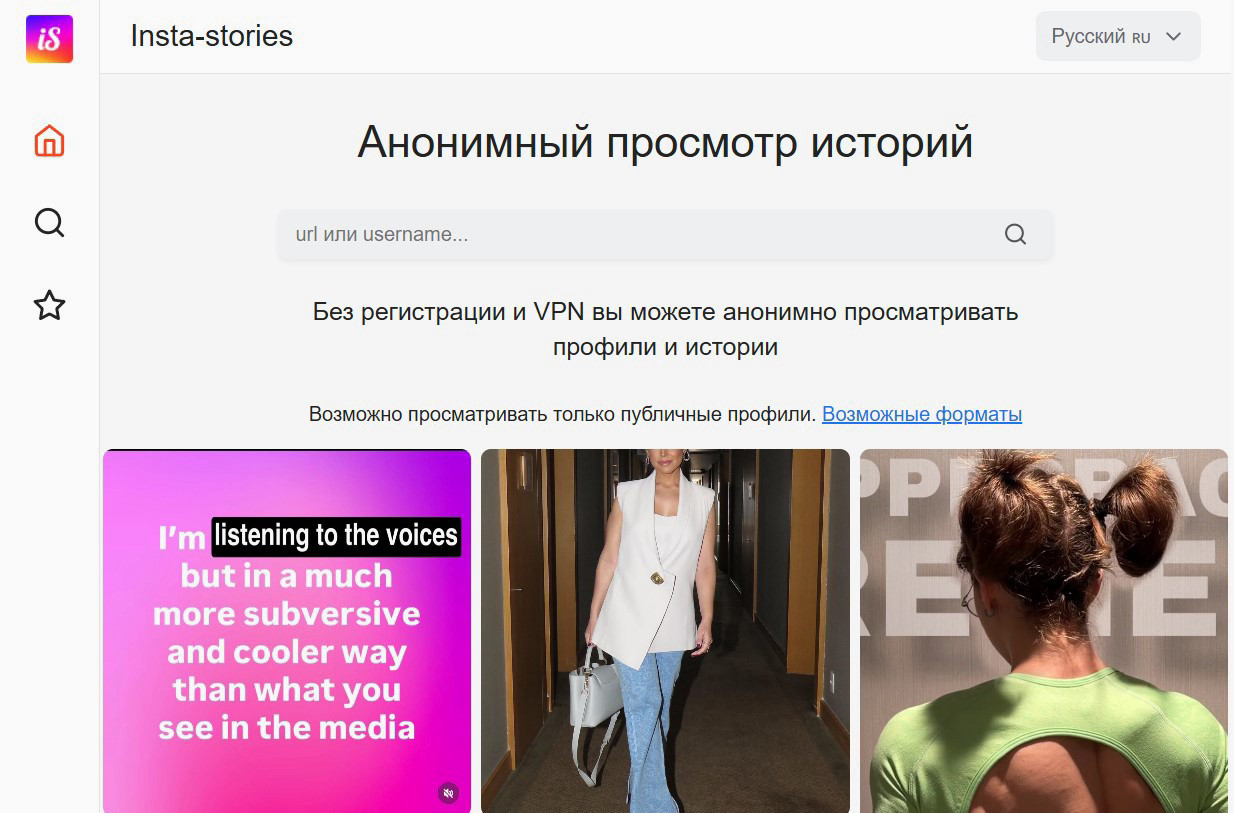This screenshot has height=813, width=1234.
Task: Open favorites with the star icon
Action: (x=49, y=305)
